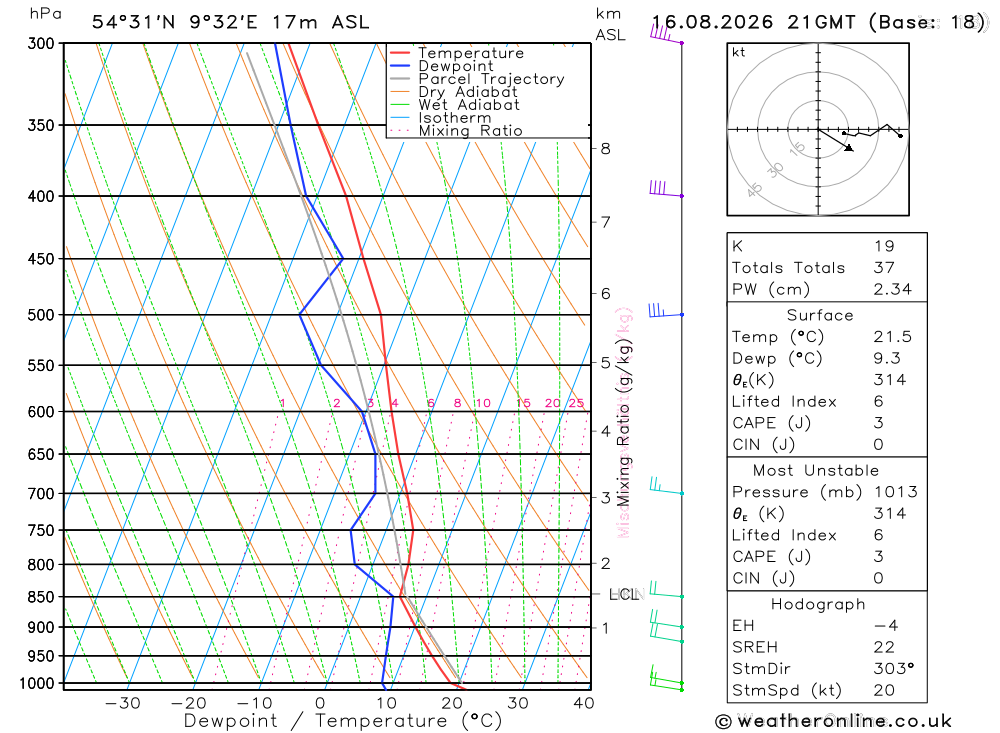Click the Totals Totals value 37
This screenshot has width=1000, height=733.
(884, 268)
